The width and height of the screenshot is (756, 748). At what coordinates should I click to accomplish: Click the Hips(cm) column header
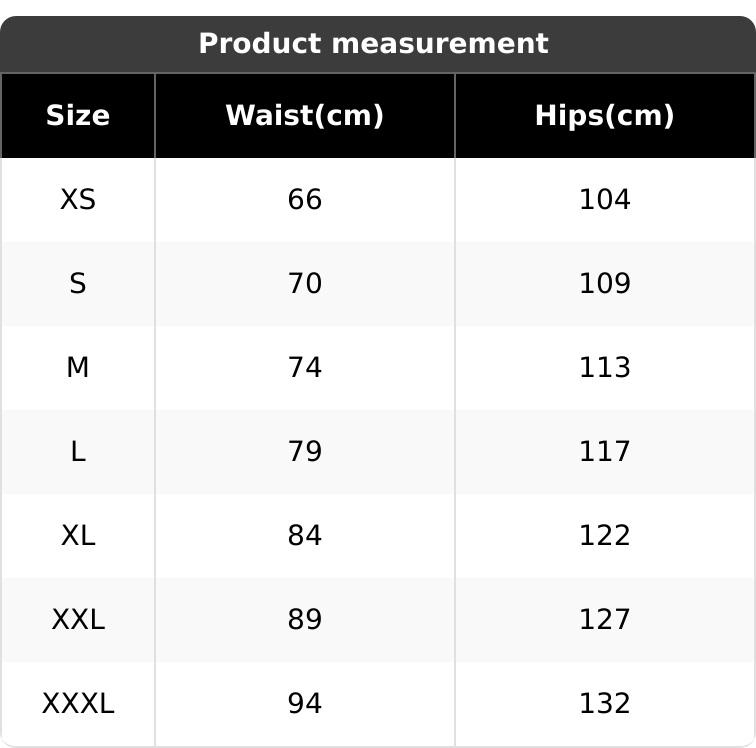tap(605, 116)
